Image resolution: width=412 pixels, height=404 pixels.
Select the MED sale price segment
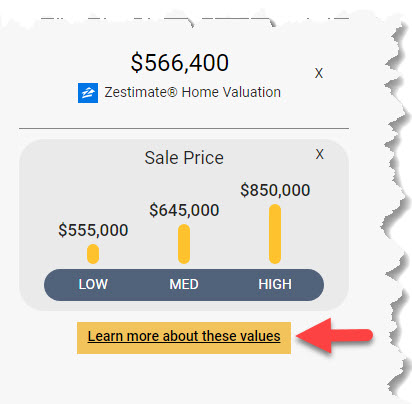point(184,285)
